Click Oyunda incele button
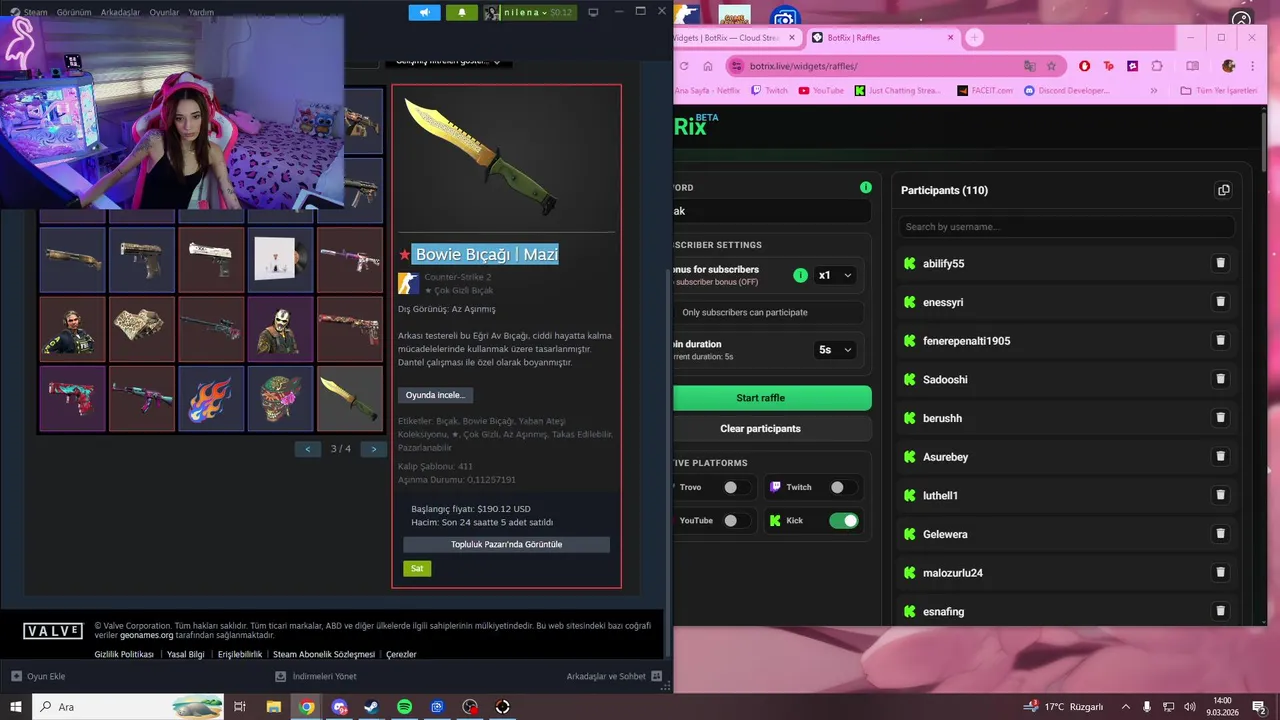This screenshot has height=720, width=1280. pos(435,395)
